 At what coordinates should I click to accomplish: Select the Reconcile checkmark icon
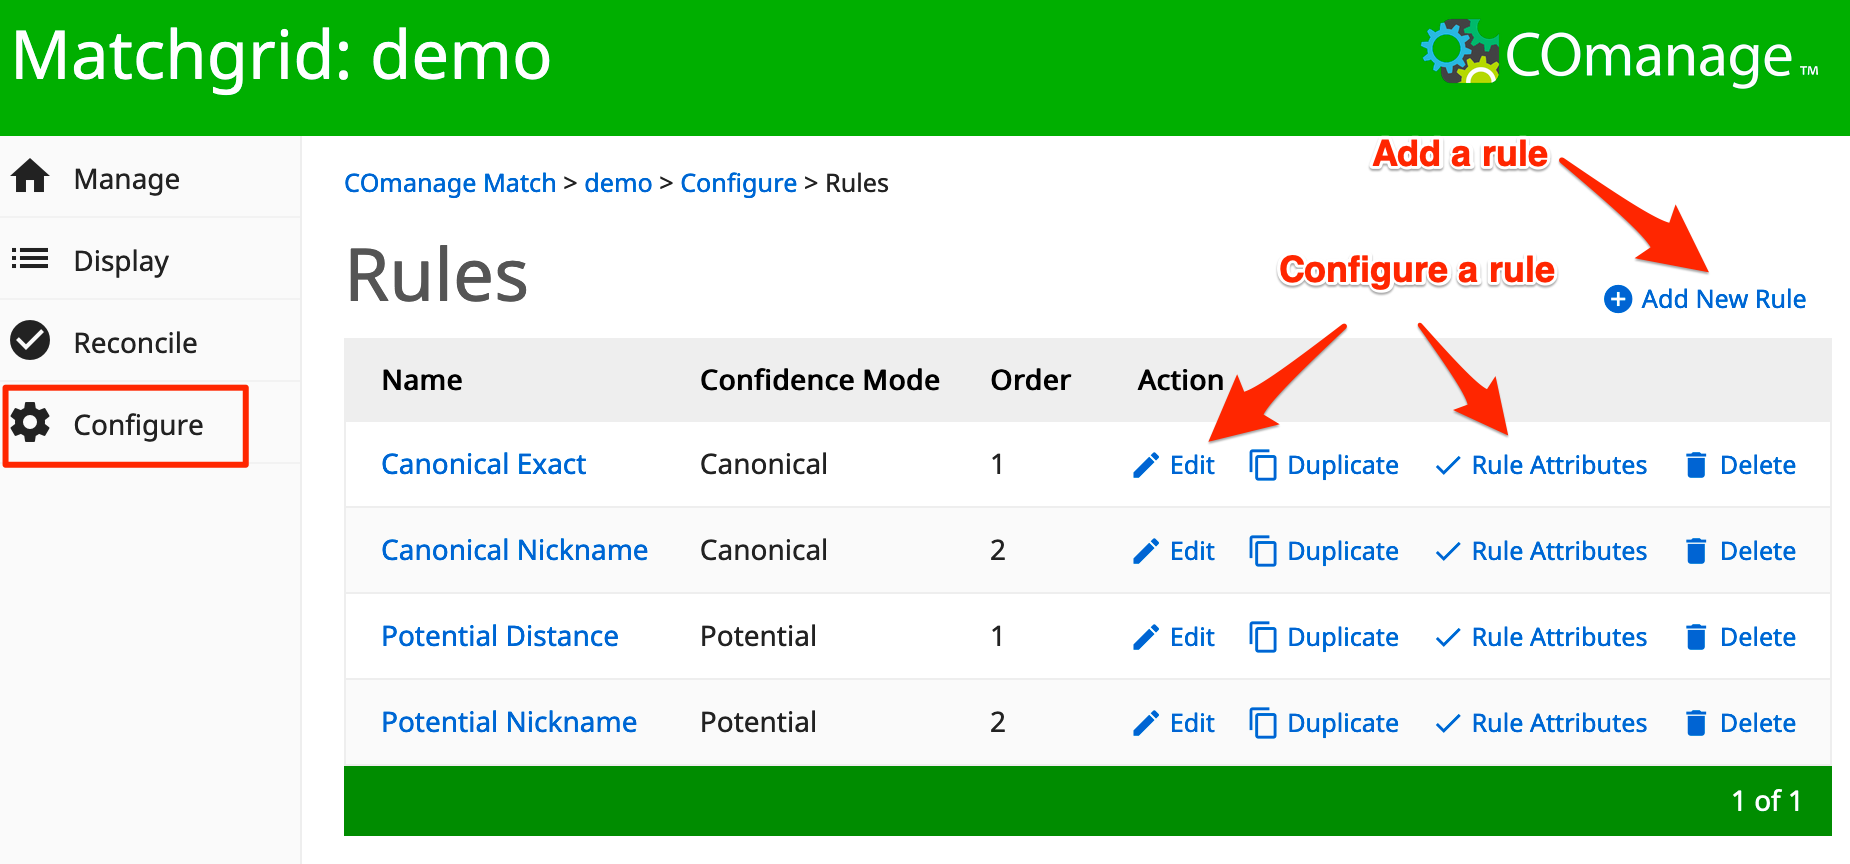[30, 341]
